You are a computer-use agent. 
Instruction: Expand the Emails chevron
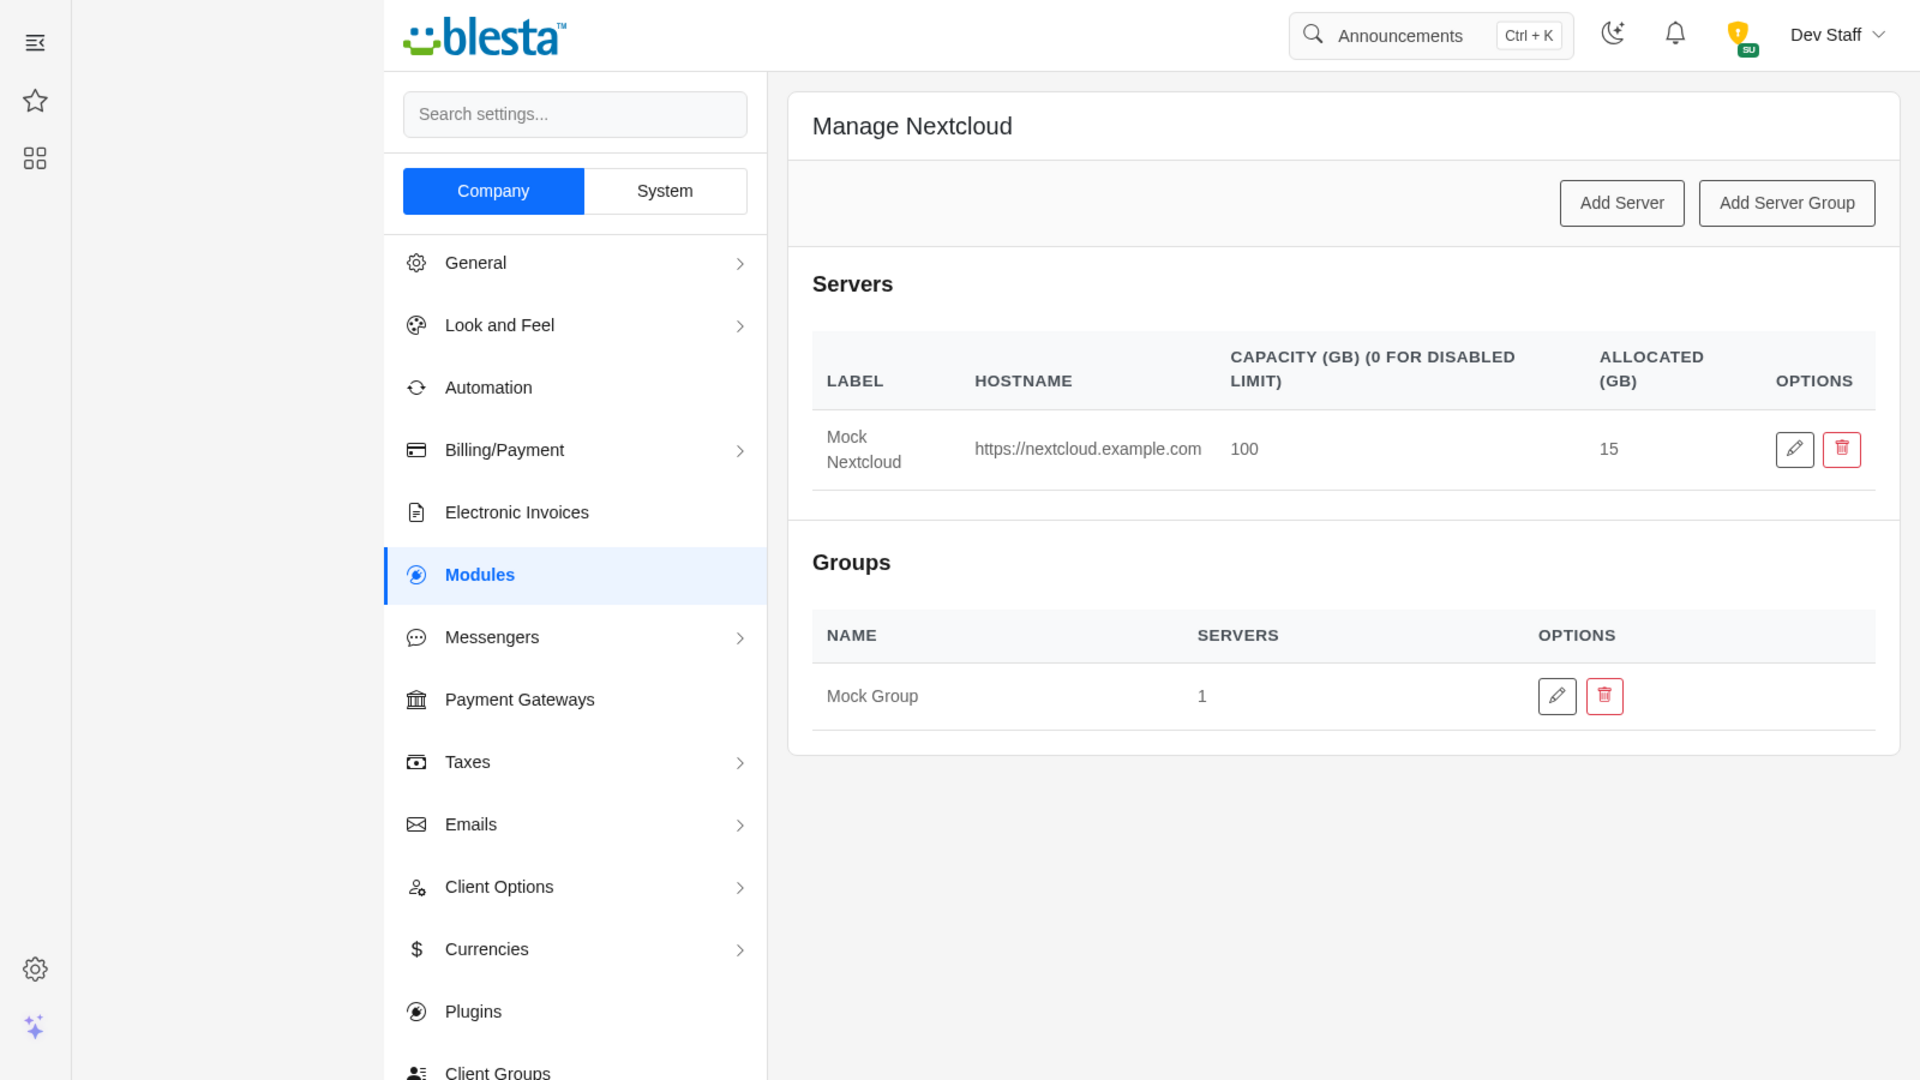[x=740, y=826]
